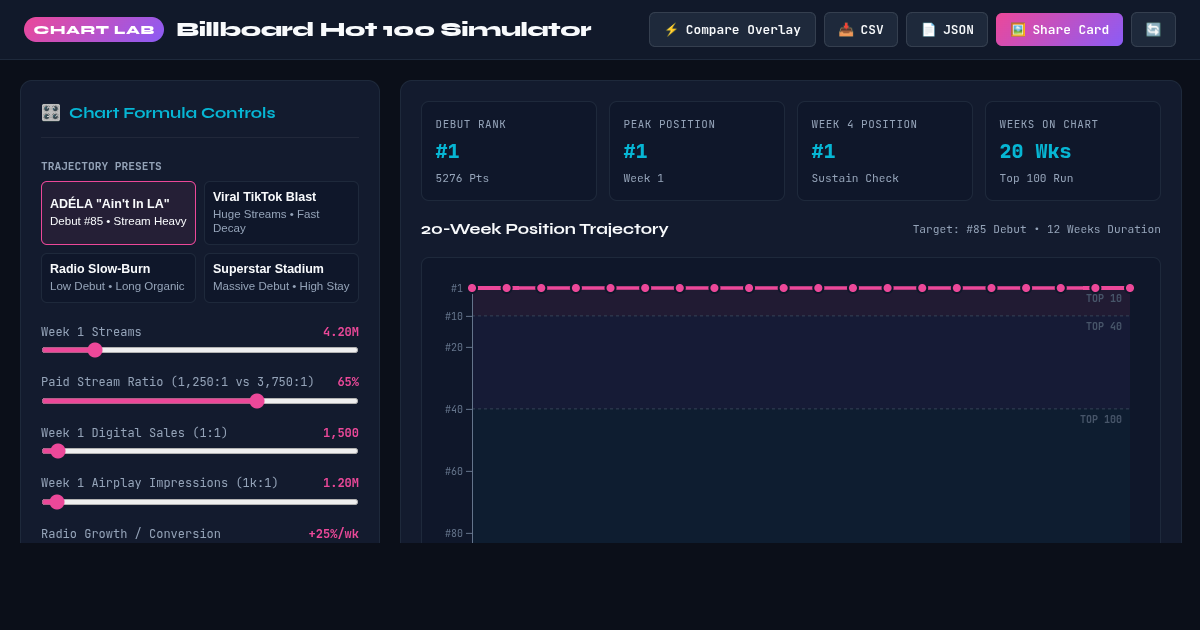Adjust the Paid Stream Ratio slider
This screenshot has width=1200, height=630.
[x=200, y=401]
